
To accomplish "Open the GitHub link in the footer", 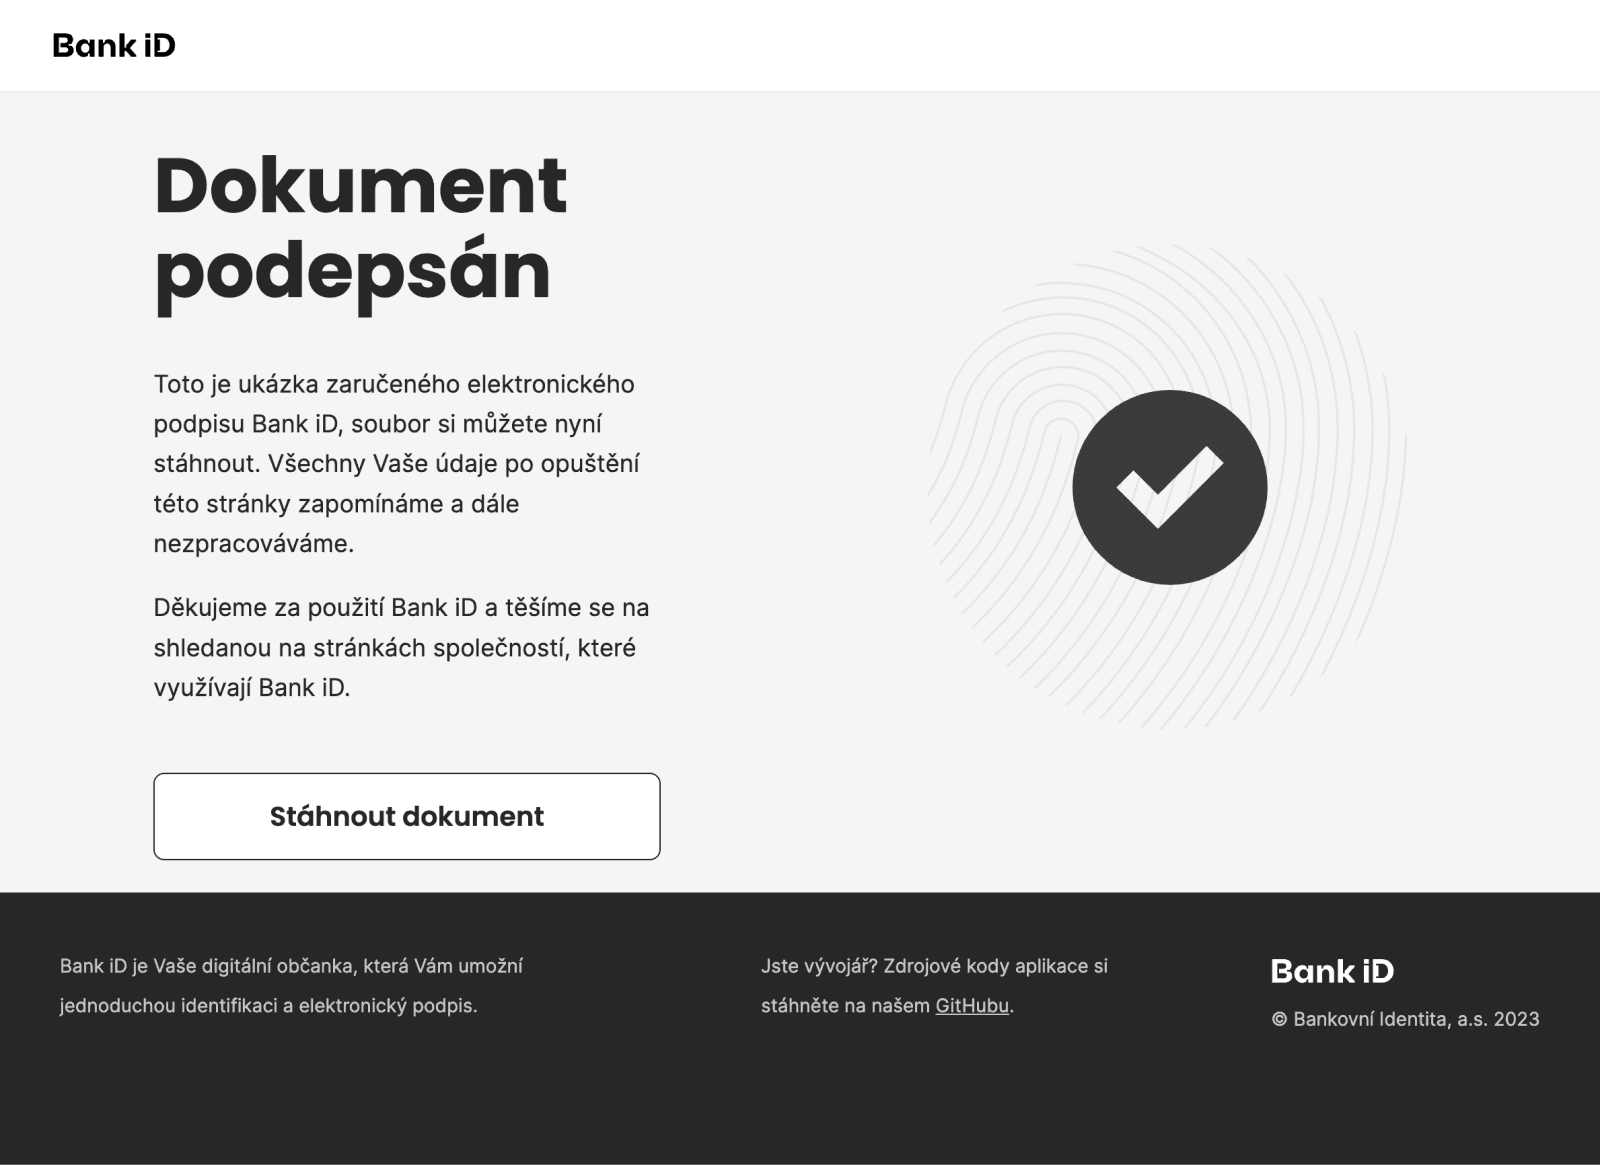I will pos(972,1006).
